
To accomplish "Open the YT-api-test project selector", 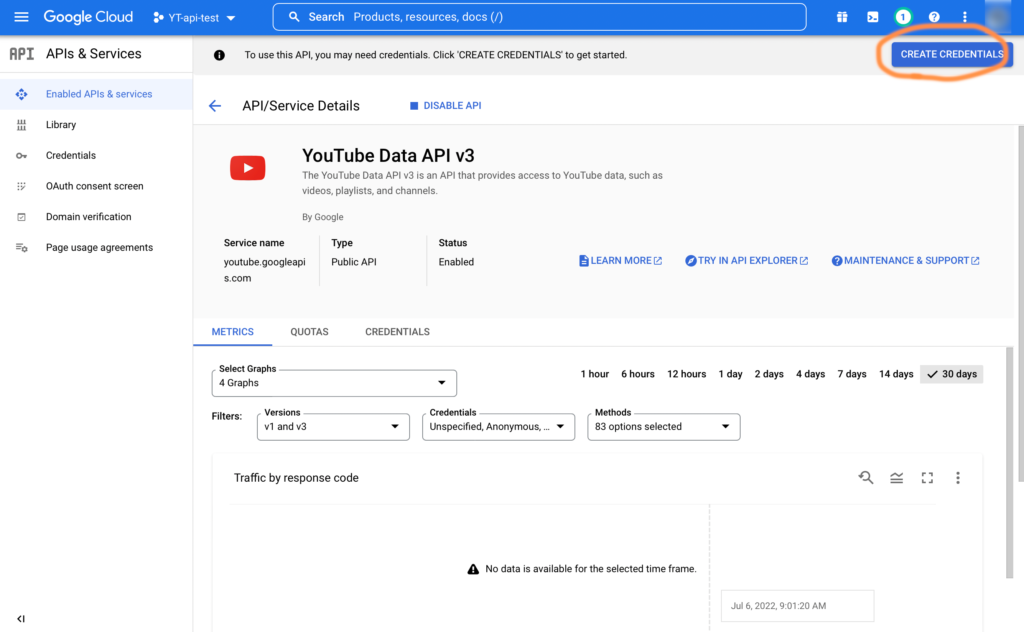I will click(194, 18).
